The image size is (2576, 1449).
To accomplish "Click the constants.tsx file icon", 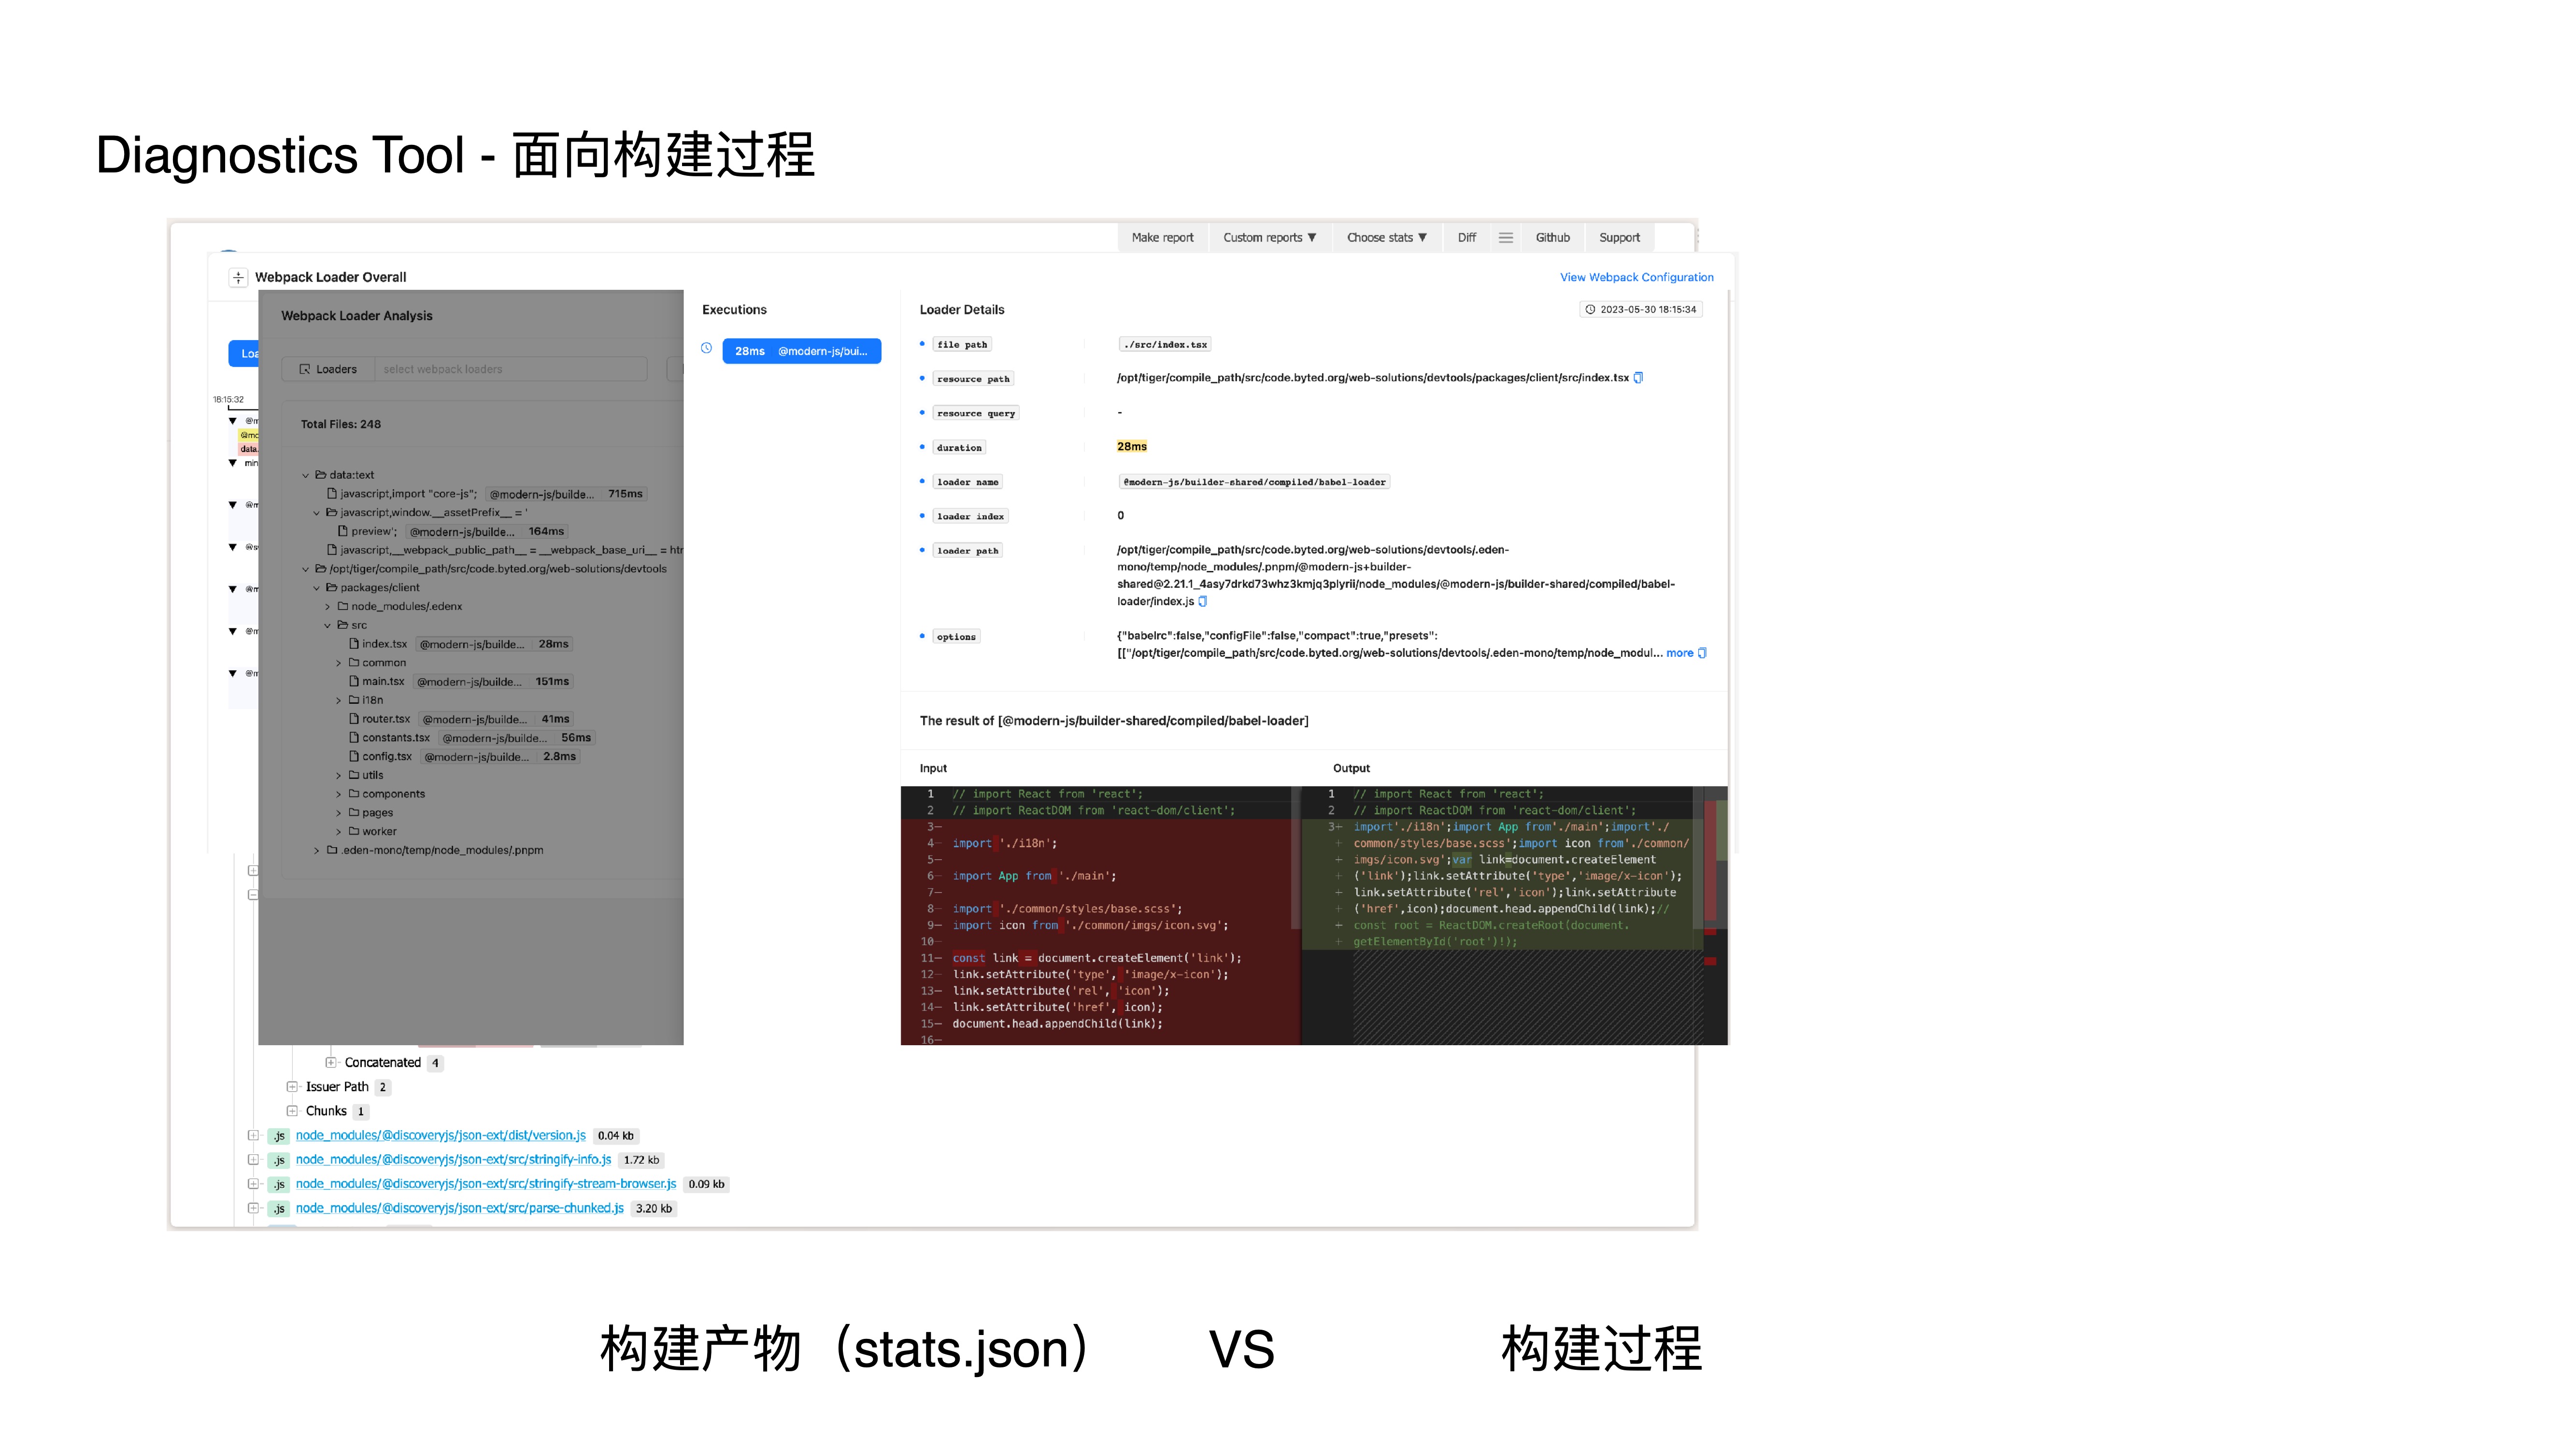I will point(354,738).
